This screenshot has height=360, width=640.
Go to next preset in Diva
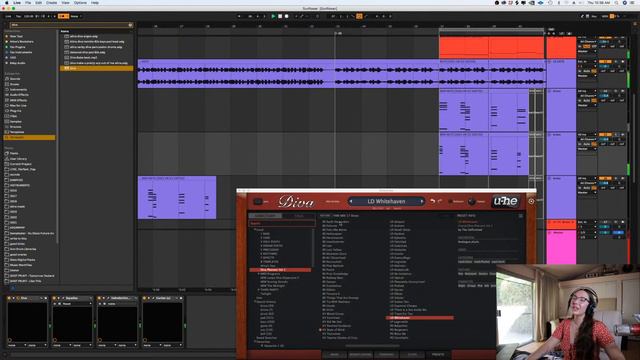click(422, 201)
